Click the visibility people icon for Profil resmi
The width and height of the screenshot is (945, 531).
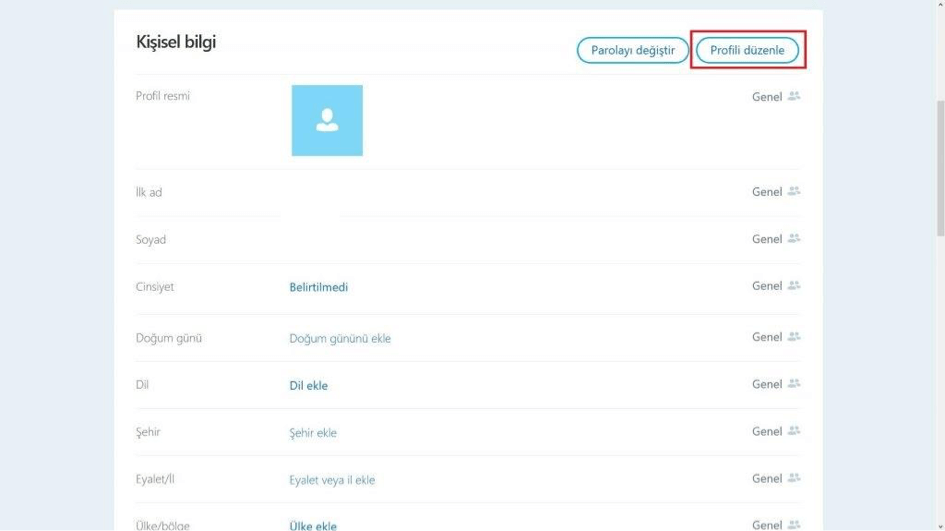point(794,97)
